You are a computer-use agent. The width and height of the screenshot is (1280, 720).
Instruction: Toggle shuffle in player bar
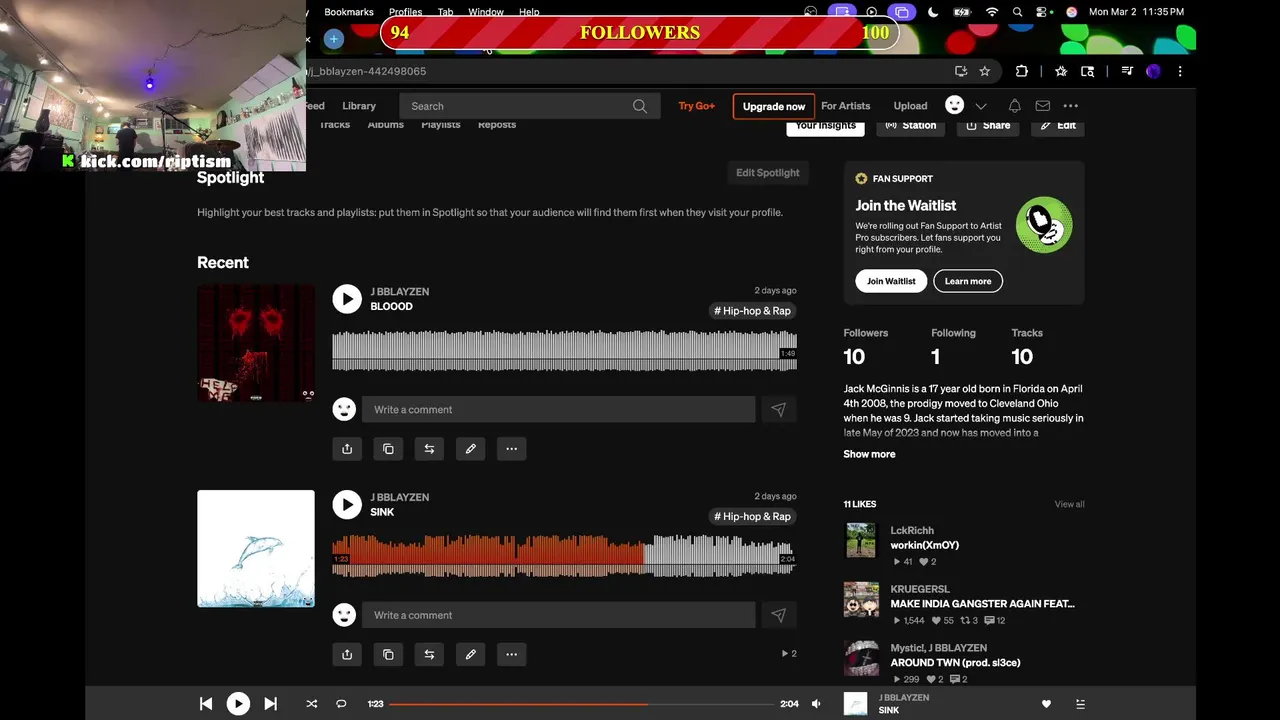point(311,704)
